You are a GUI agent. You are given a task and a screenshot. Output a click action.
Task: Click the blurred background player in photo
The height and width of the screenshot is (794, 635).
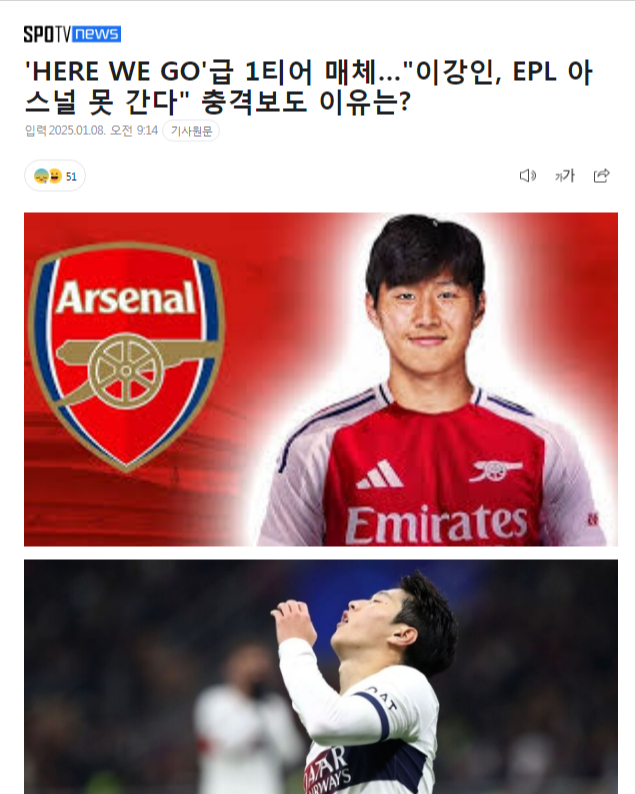[246, 719]
